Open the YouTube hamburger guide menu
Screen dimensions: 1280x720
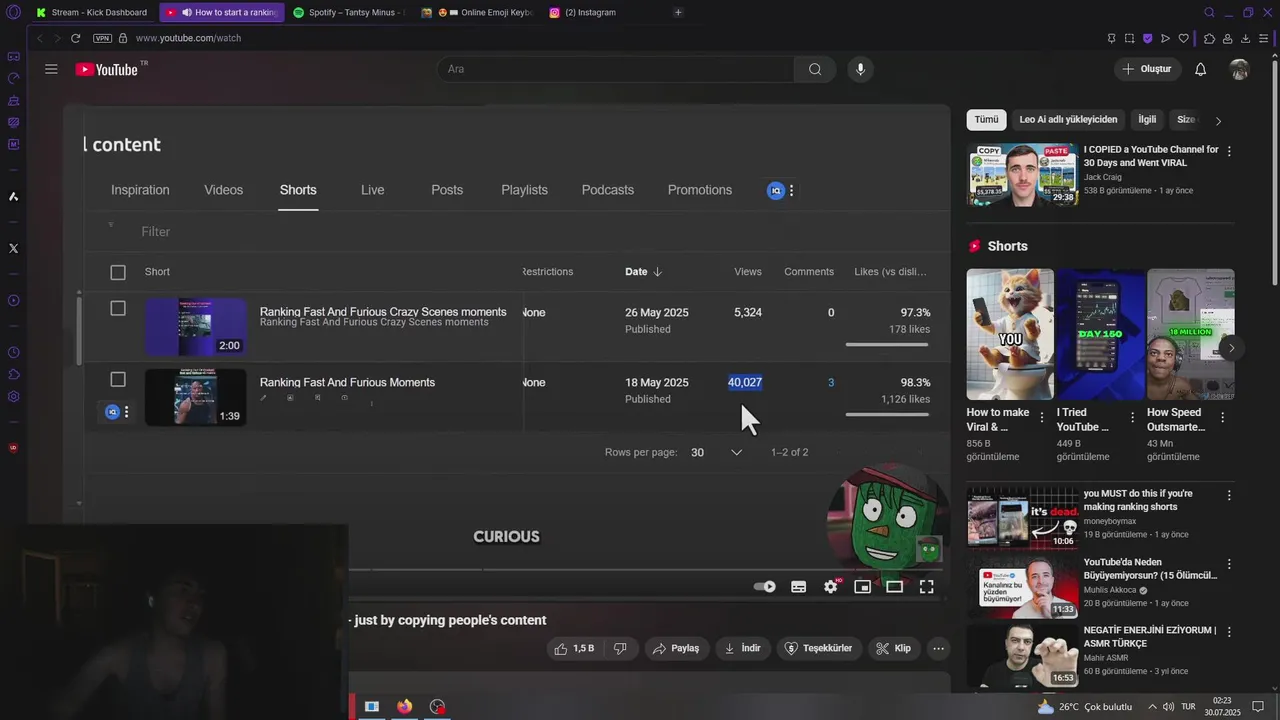(x=51, y=69)
